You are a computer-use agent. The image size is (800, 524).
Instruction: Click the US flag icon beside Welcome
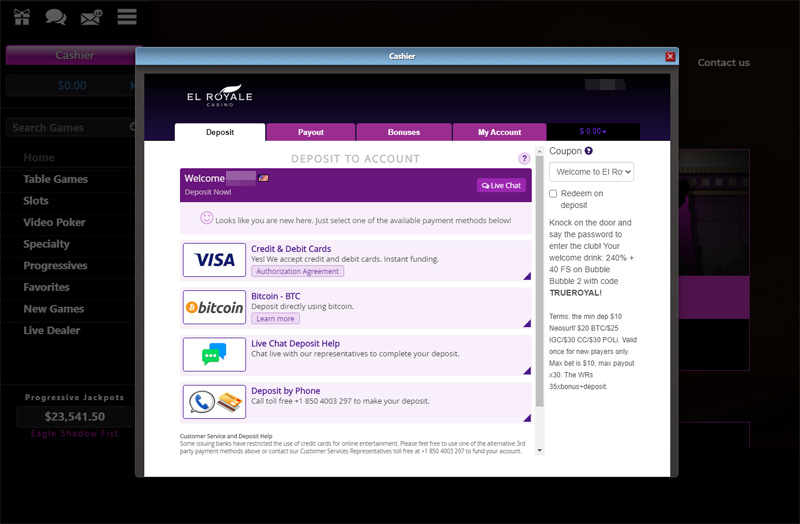point(263,178)
